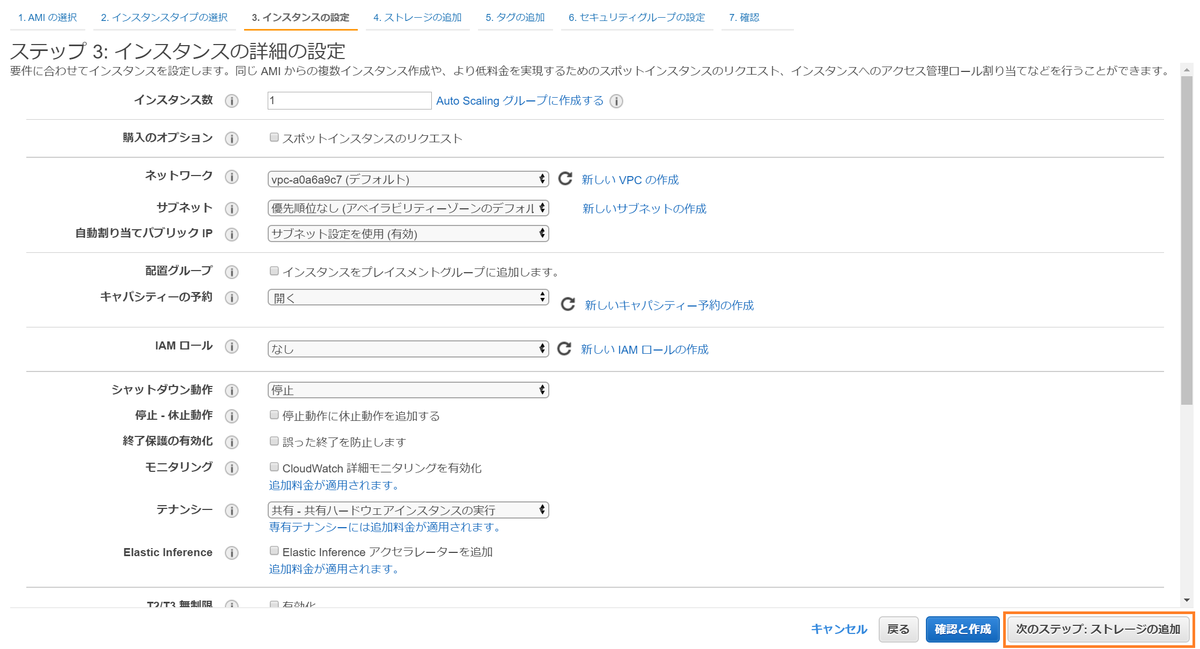Switch to the 5. タグの追加 step
The width and height of the screenshot is (1200, 649).
515,17
